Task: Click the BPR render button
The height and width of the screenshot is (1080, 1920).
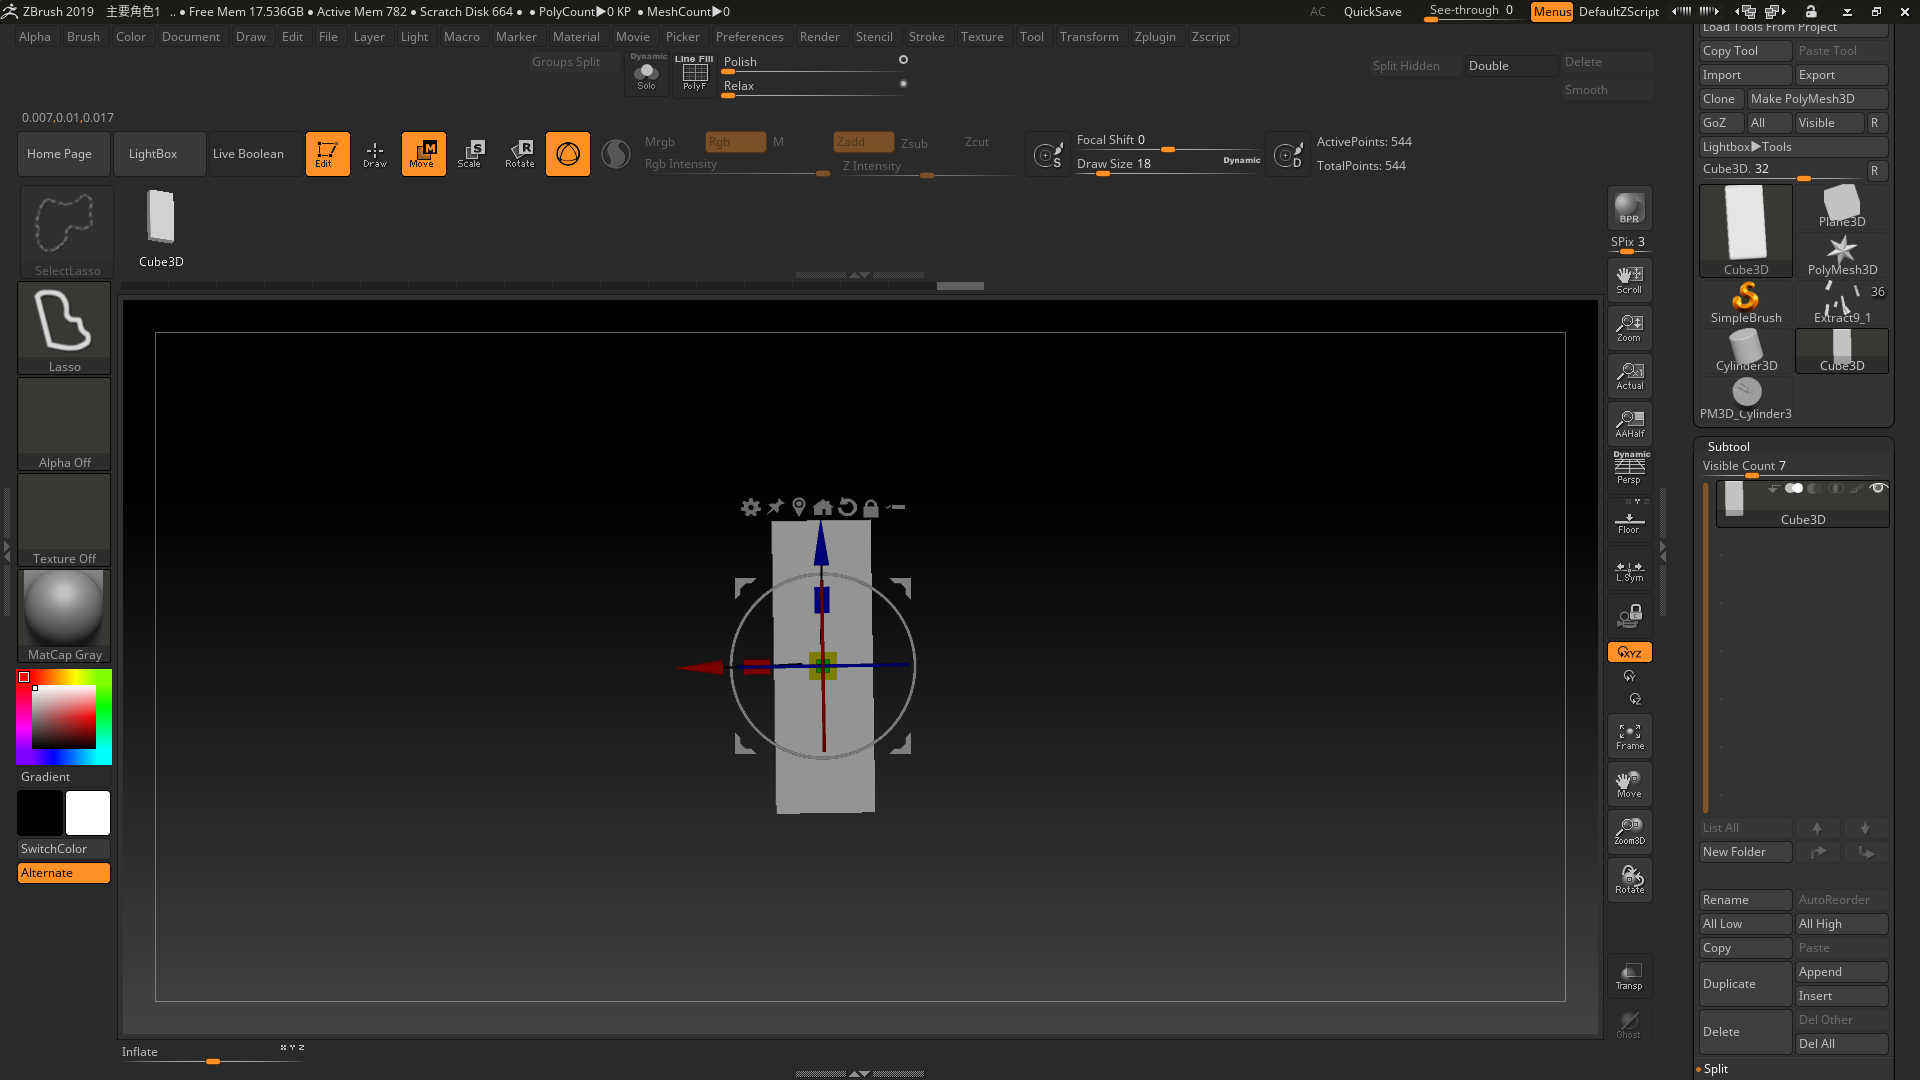Action: [x=1629, y=209]
